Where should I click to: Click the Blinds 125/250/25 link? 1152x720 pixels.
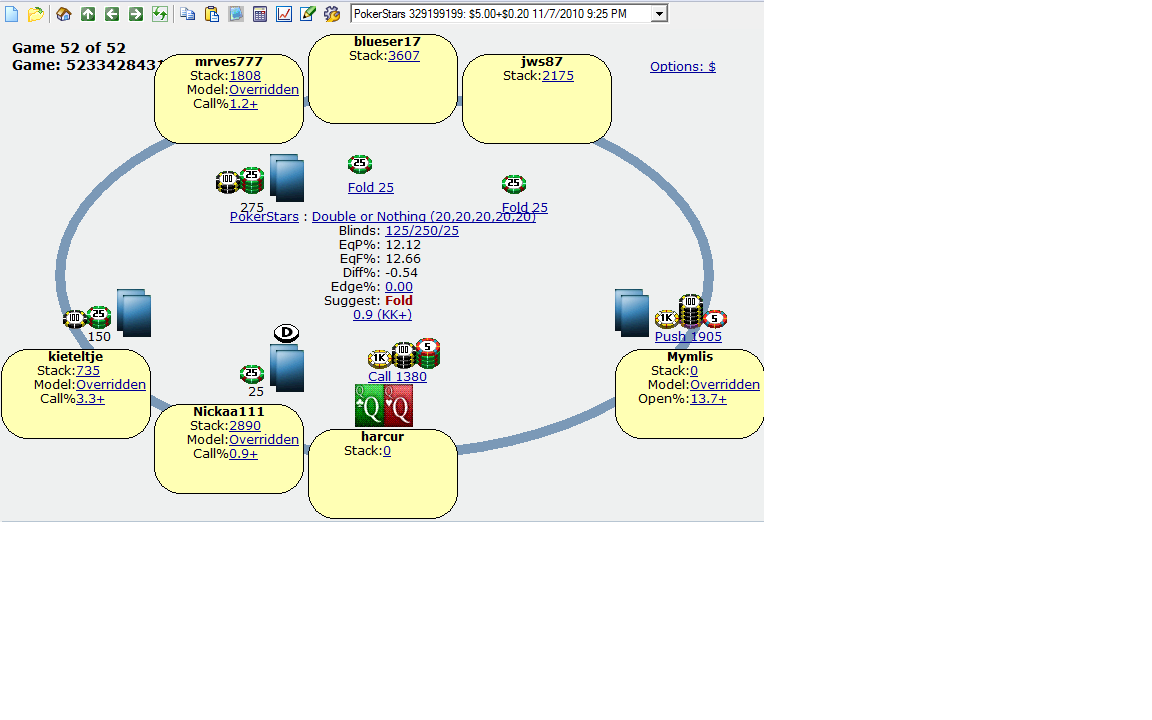(422, 231)
